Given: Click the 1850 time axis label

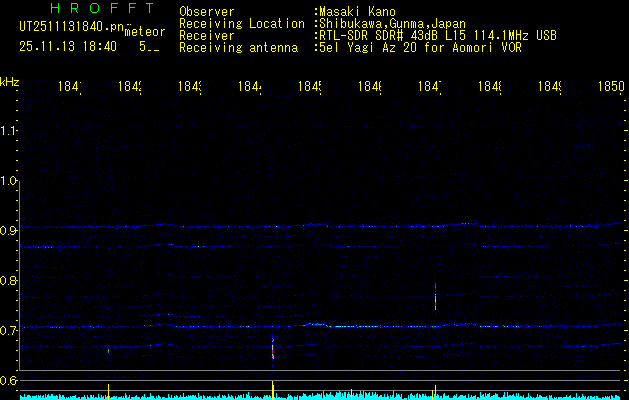Looking at the screenshot, I should pyautogui.click(x=612, y=88).
